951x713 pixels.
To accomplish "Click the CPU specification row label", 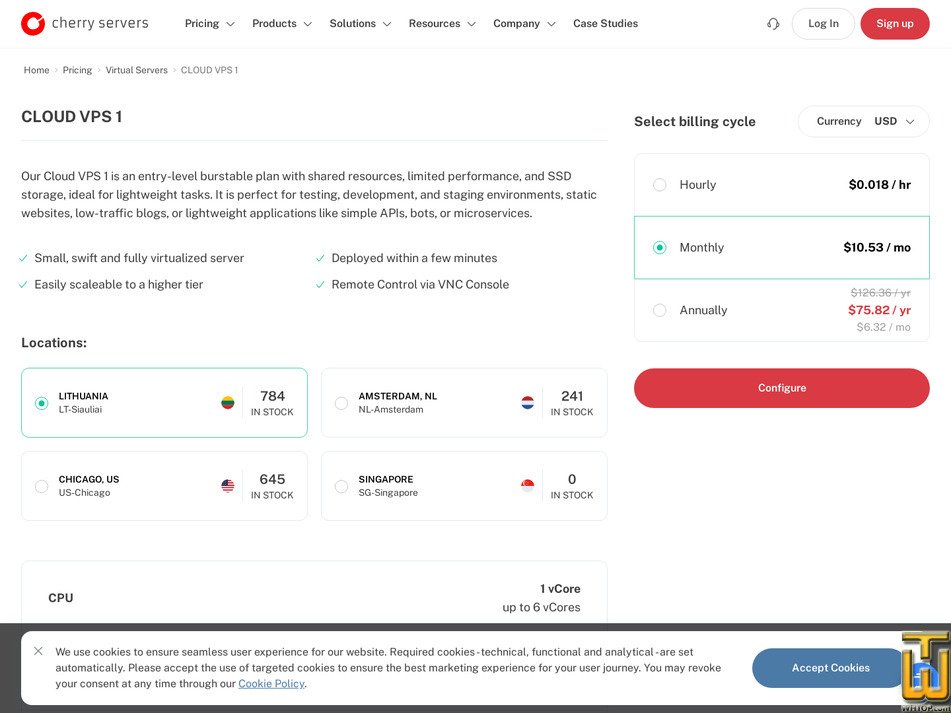I will pos(61,598).
